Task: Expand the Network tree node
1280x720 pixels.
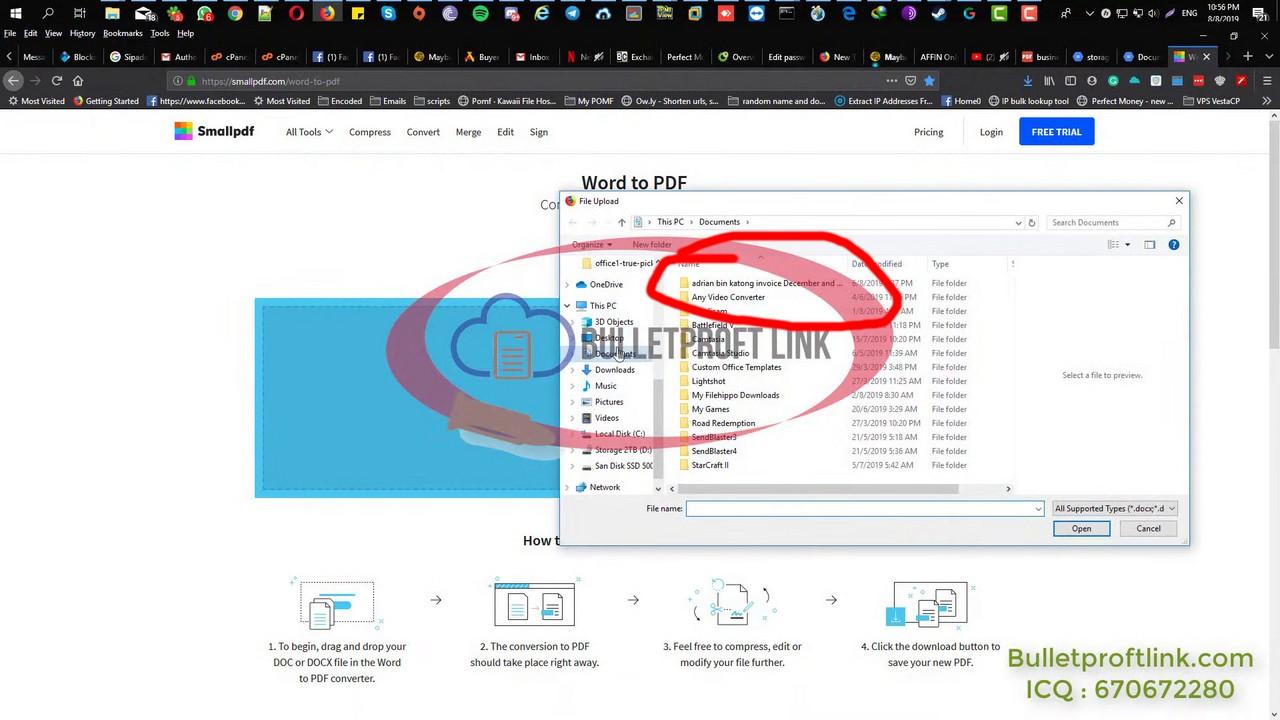Action: (x=568, y=488)
